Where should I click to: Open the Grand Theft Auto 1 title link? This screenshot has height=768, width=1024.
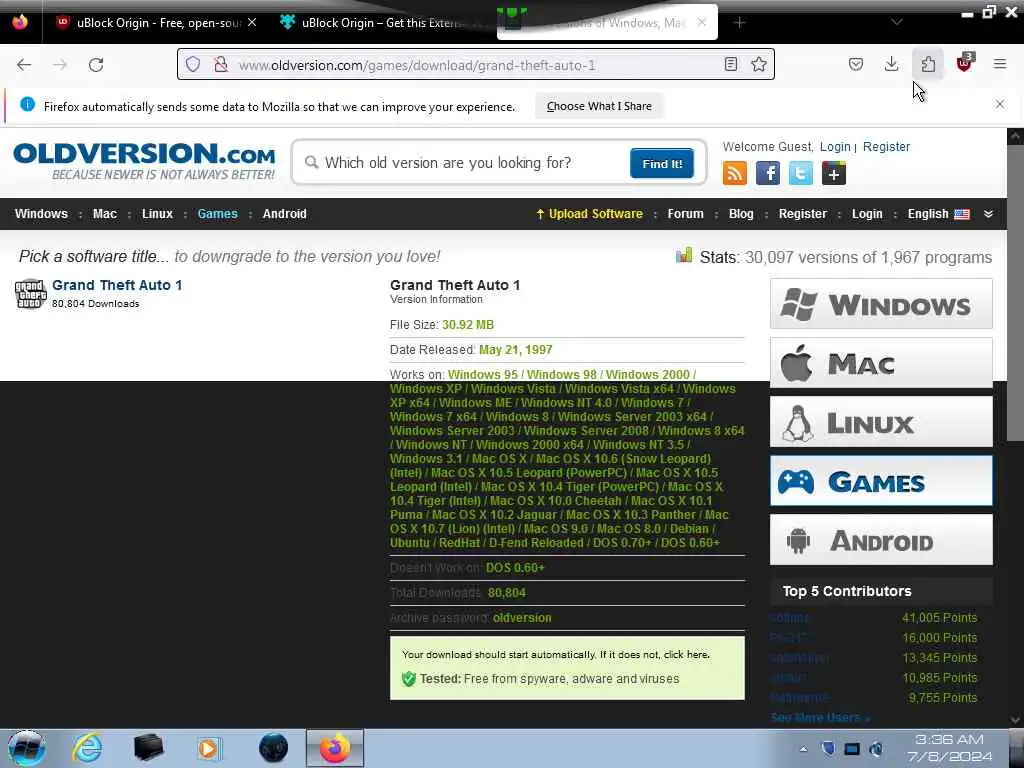coord(117,285)
